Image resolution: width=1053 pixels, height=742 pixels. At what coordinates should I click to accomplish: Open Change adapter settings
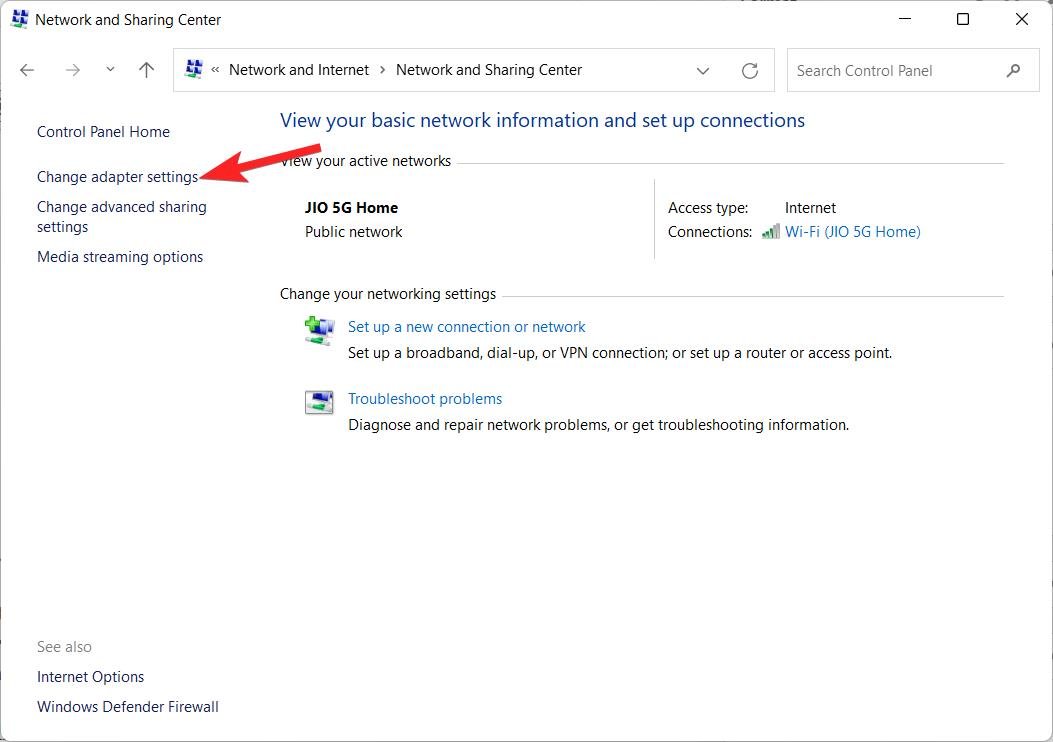117,177
